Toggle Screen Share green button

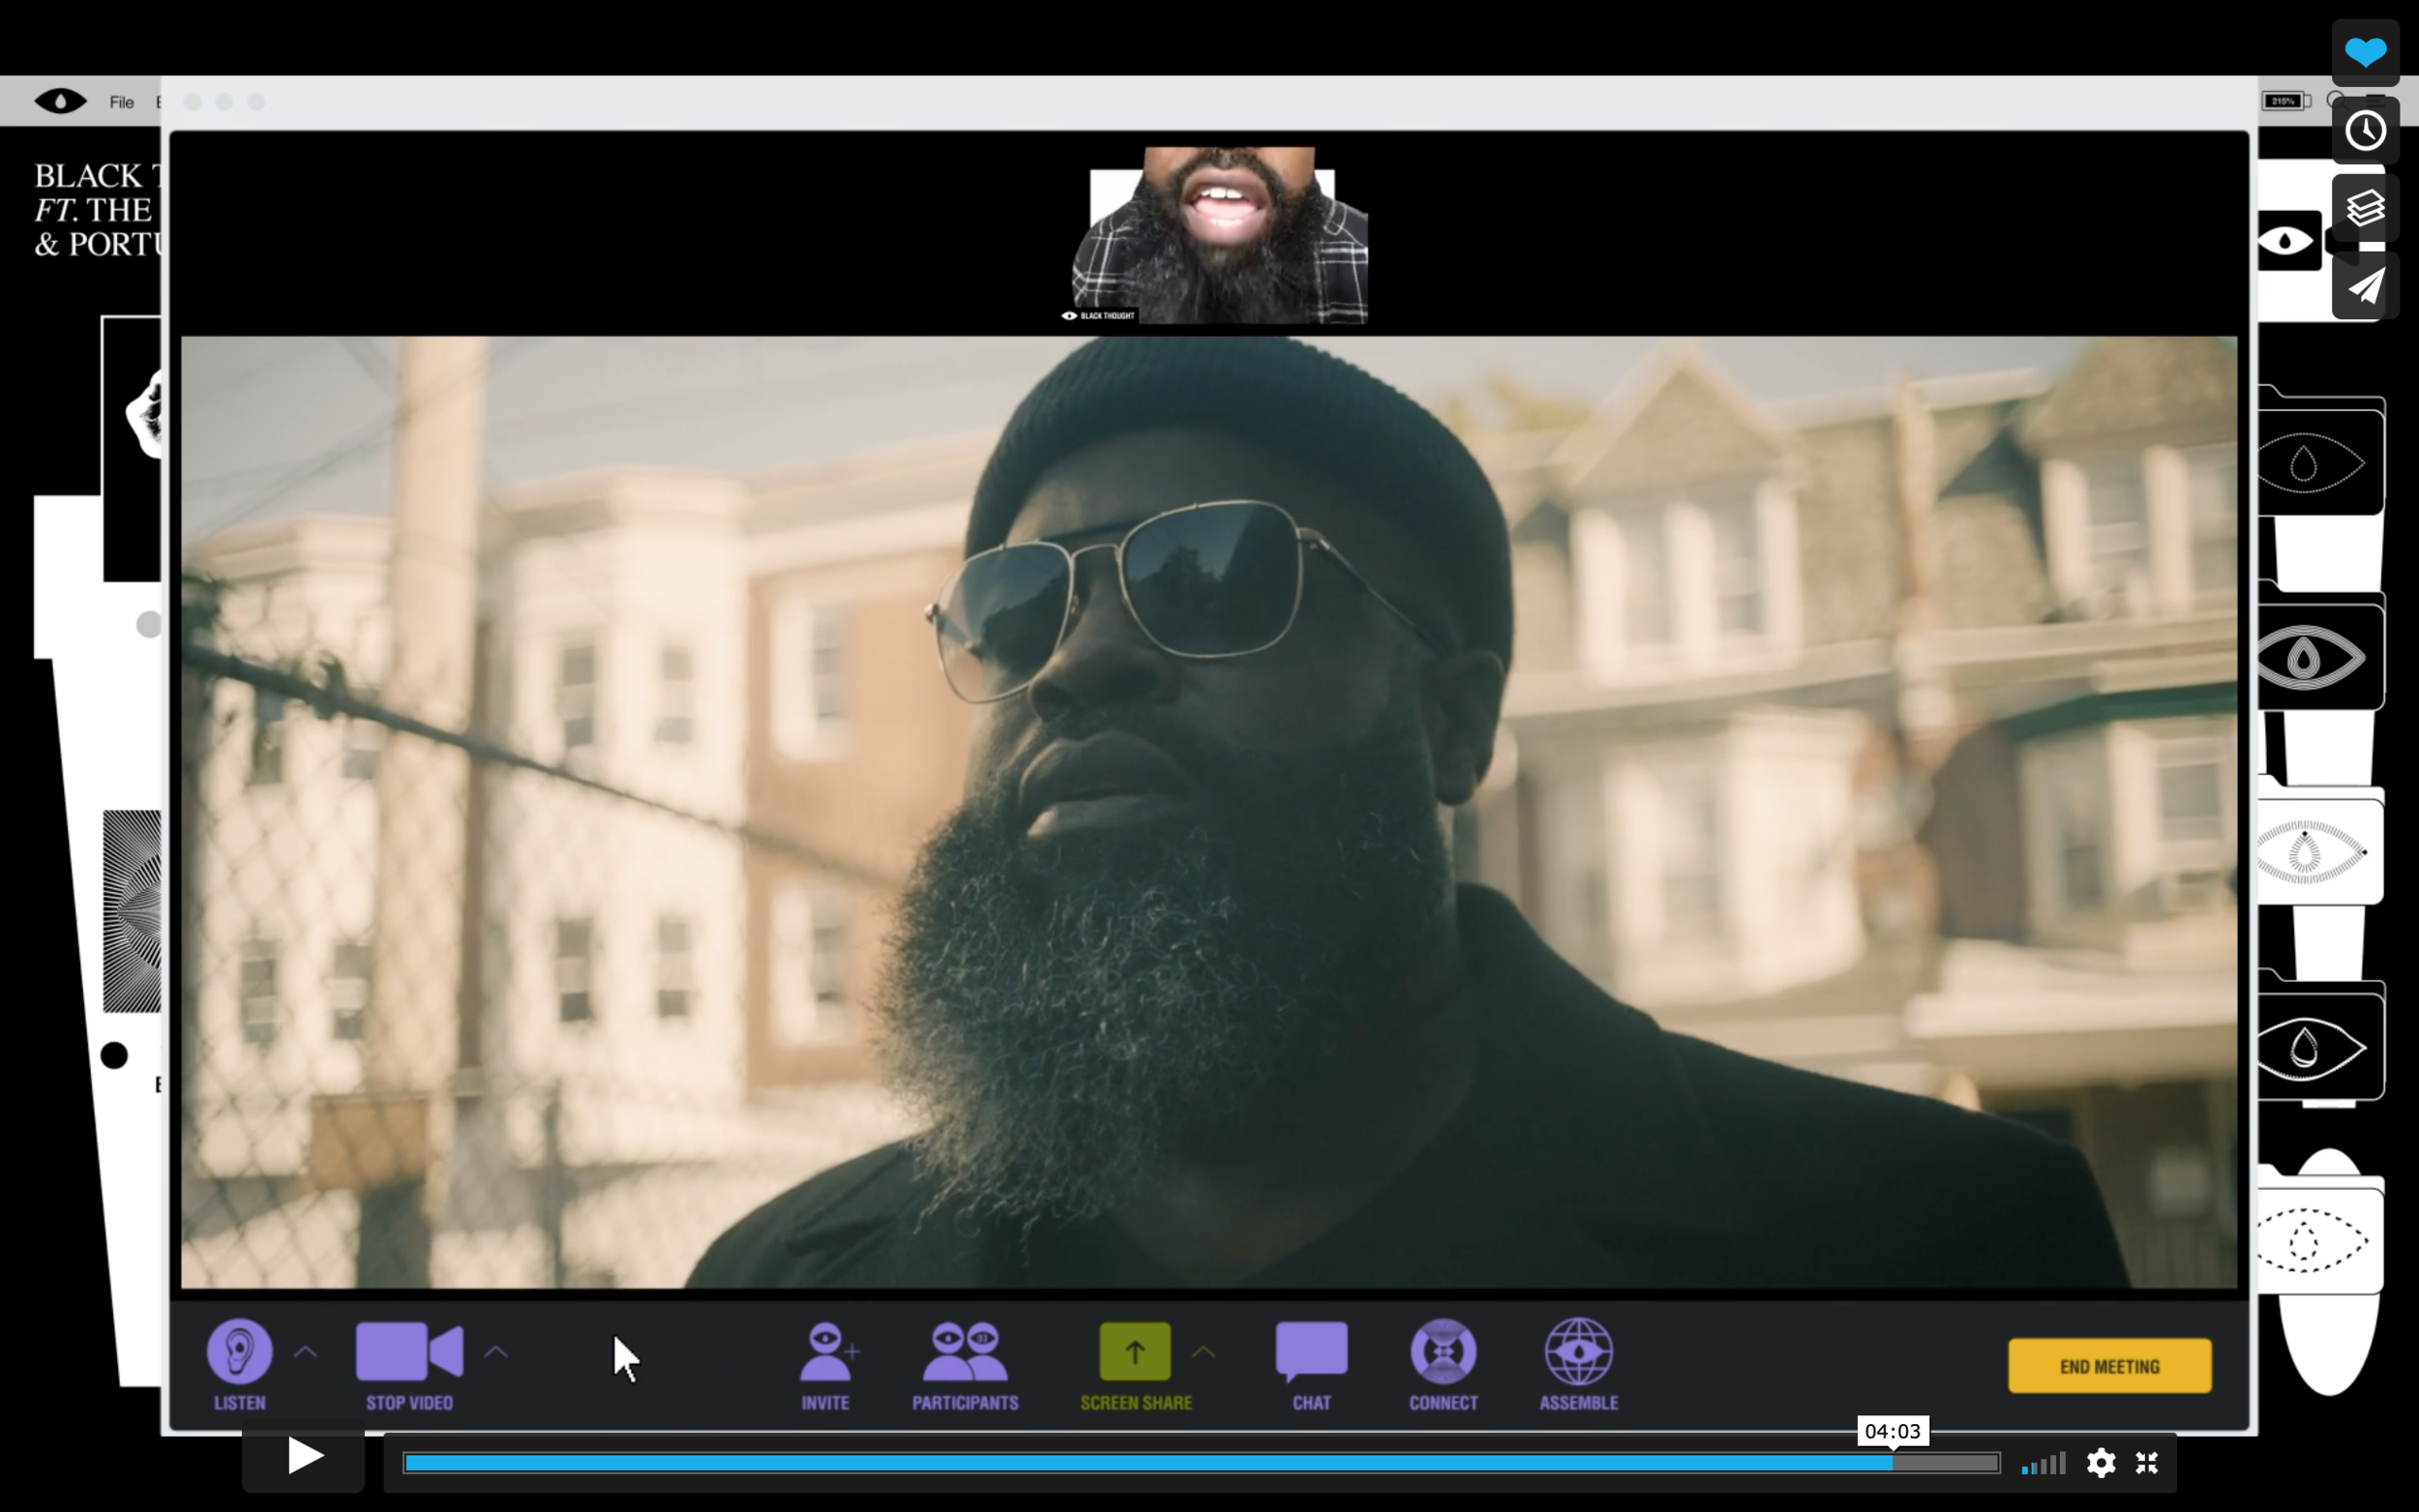pyautogui.click(x=1134, y=1352)
